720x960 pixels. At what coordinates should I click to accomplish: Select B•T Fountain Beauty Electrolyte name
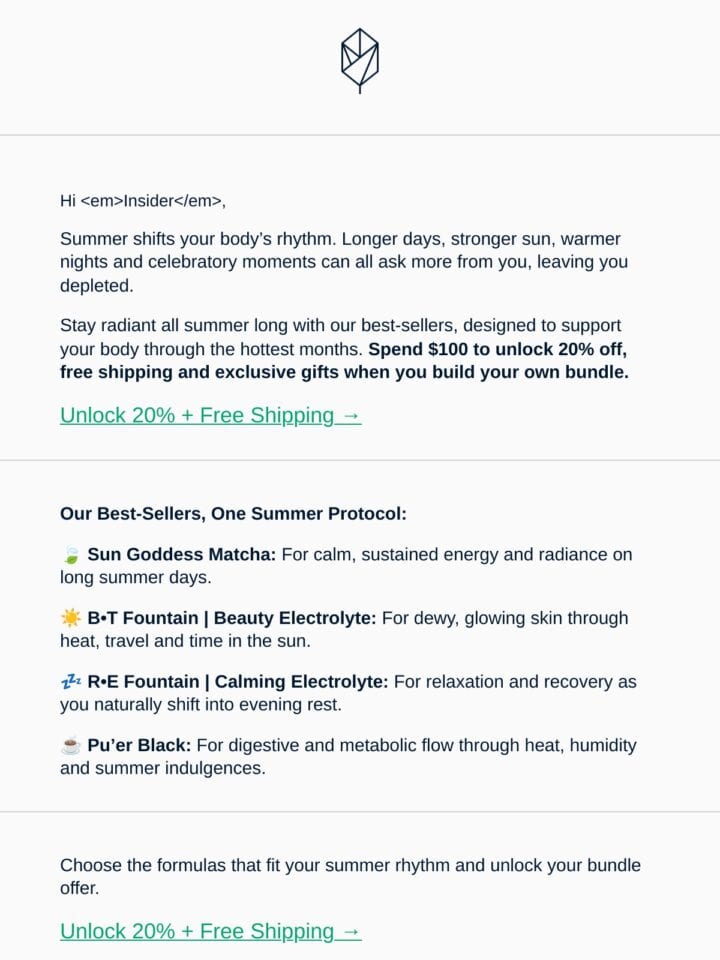232,618
